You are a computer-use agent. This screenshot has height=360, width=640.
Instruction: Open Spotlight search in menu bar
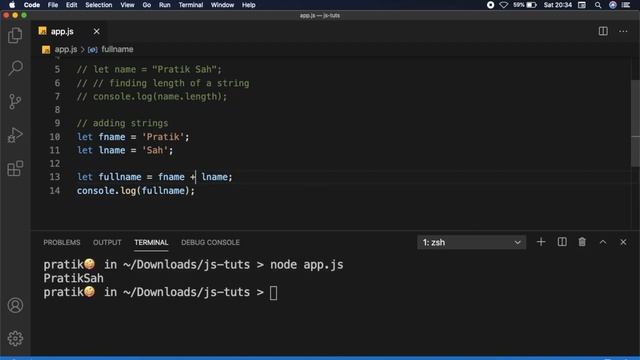[598, 5]
